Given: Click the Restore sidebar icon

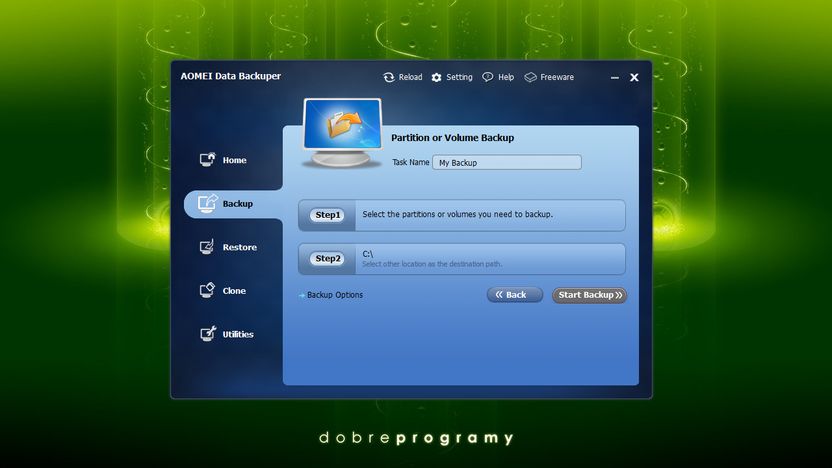Looking at the screenshot, I should pyautogui.click(x=207, y=247).
